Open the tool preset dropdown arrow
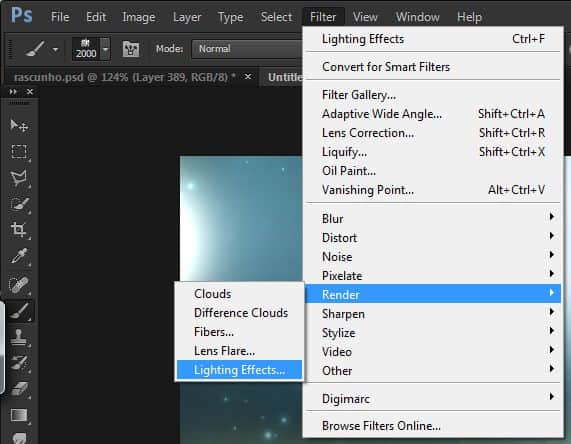The width and height of the screenshot is (571, 444). tap(55, 49)
